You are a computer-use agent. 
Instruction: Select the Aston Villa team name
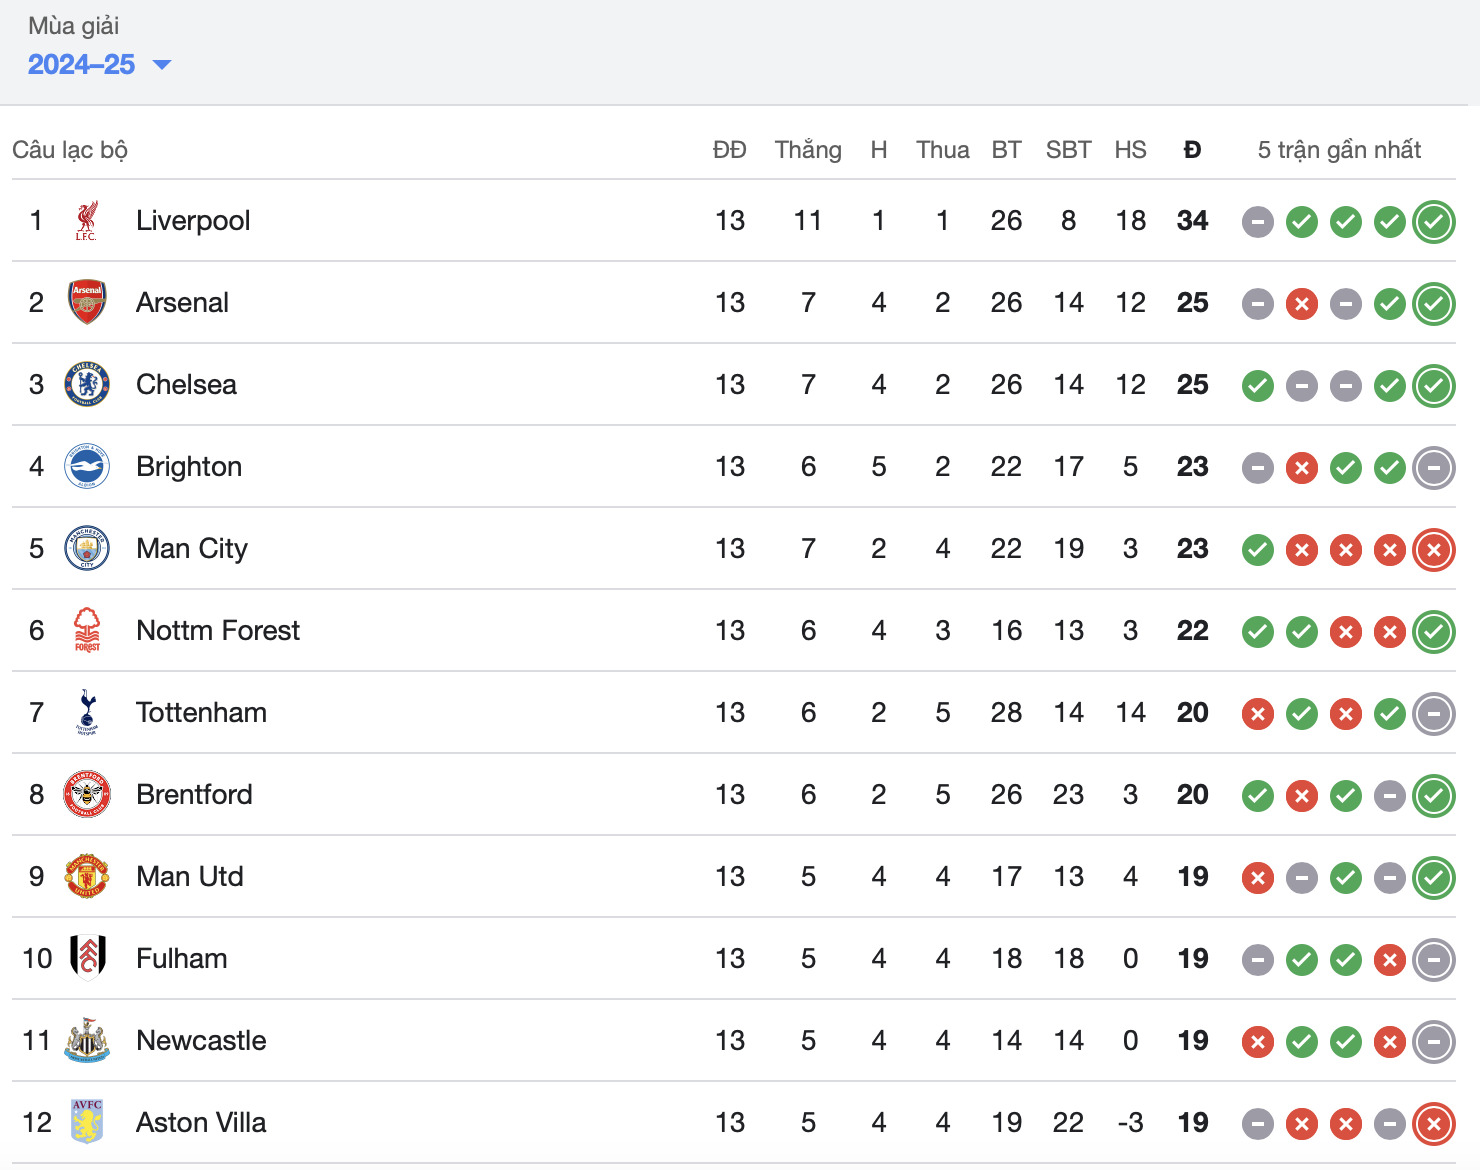[x=201, y=1123]
